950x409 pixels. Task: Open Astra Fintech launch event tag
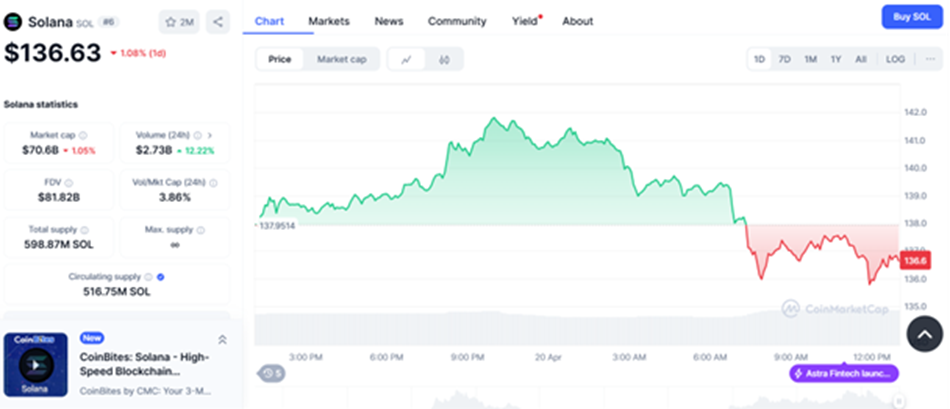pos(844,373)
